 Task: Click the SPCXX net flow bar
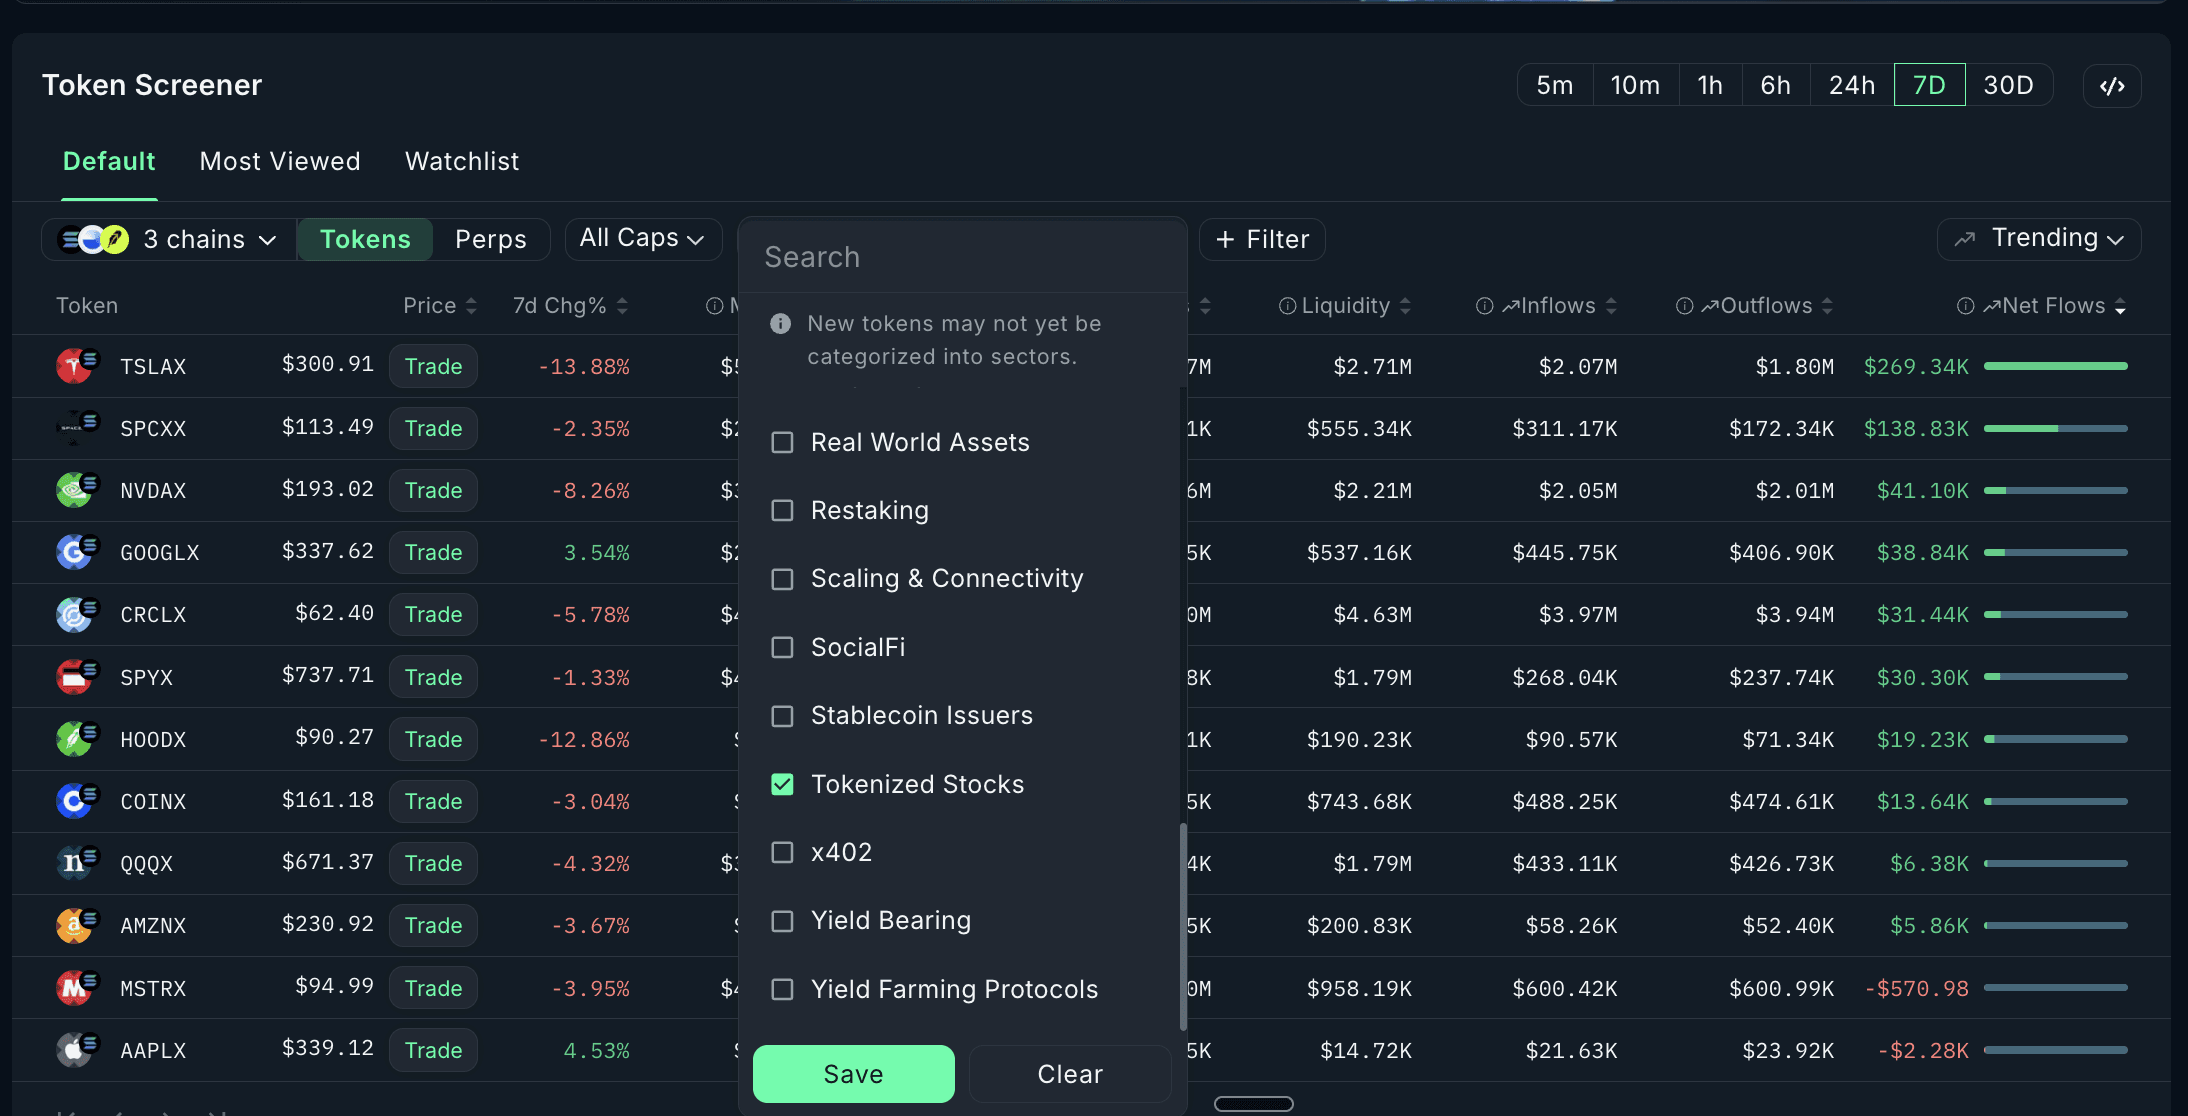tap(2056, 428)
